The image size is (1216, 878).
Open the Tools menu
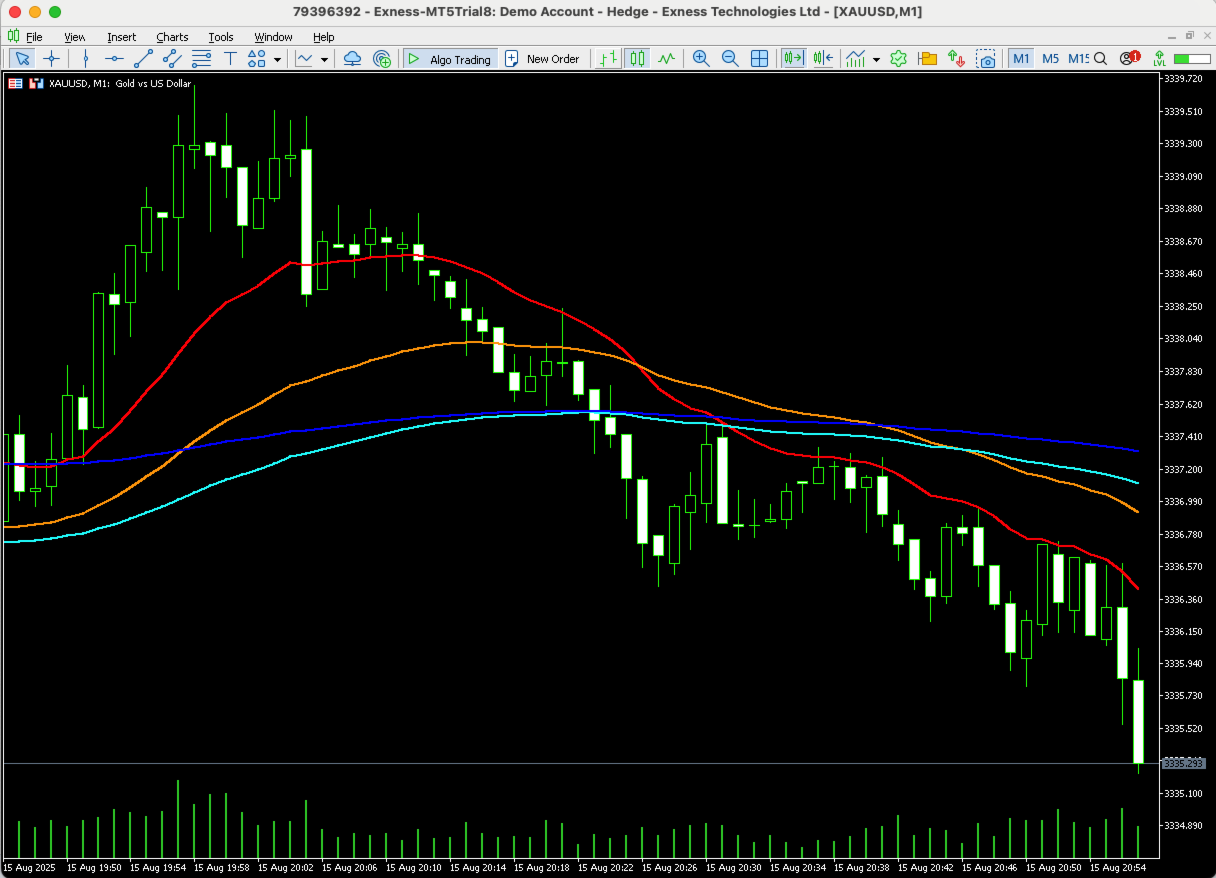(x=221, y=37)
